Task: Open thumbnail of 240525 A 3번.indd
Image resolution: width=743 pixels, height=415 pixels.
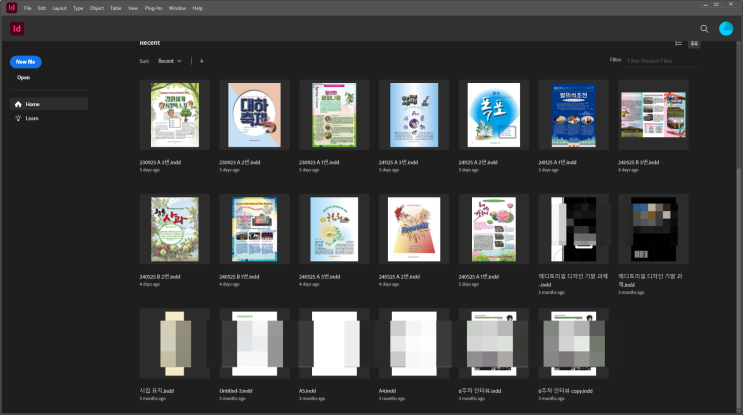Action: (334, 229)
